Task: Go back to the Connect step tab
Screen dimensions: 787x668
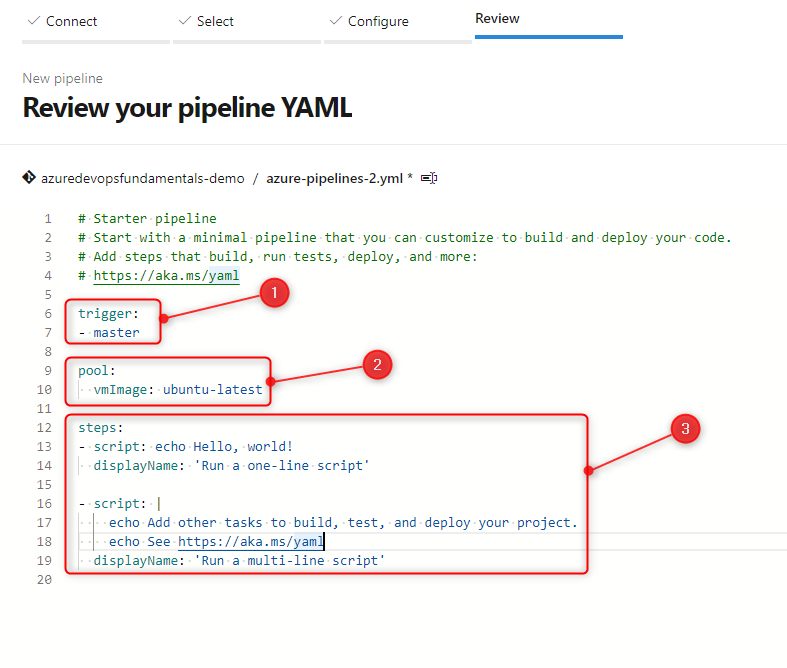Action: tap(72, 21)
